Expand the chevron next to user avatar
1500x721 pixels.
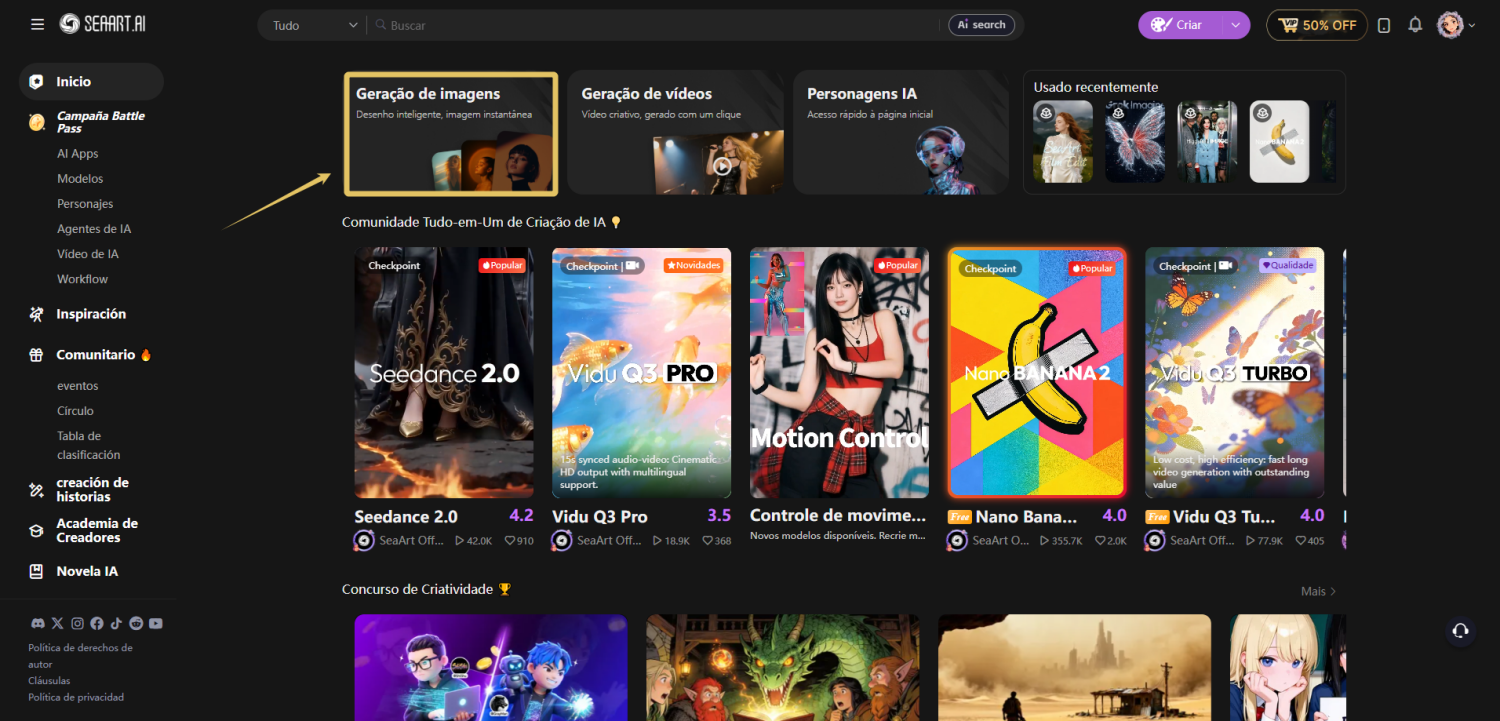pos(1472,25)
